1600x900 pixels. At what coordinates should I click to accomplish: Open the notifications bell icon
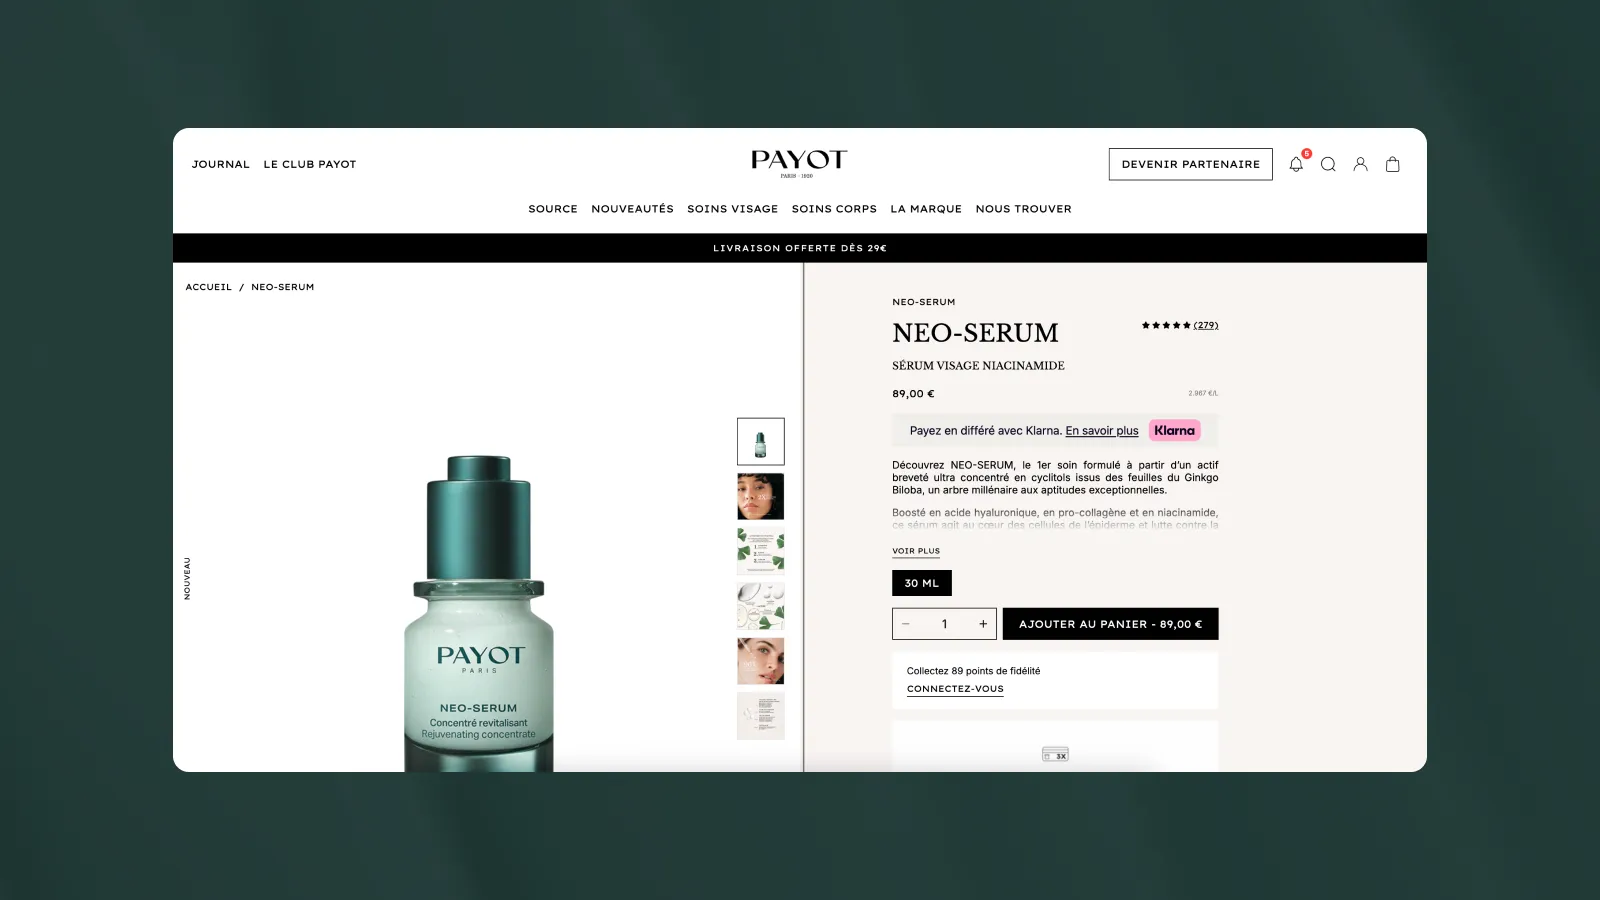pyautogui.click(x=1296, y=164)
